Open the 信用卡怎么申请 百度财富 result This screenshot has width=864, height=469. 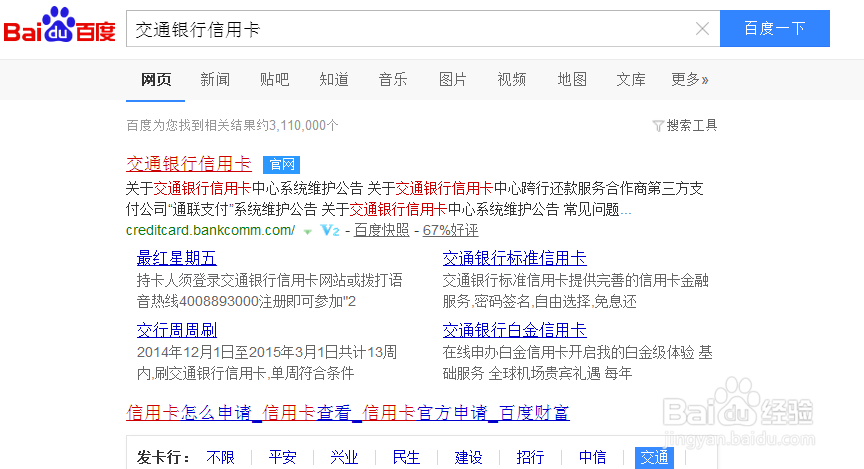coord(348,412)
